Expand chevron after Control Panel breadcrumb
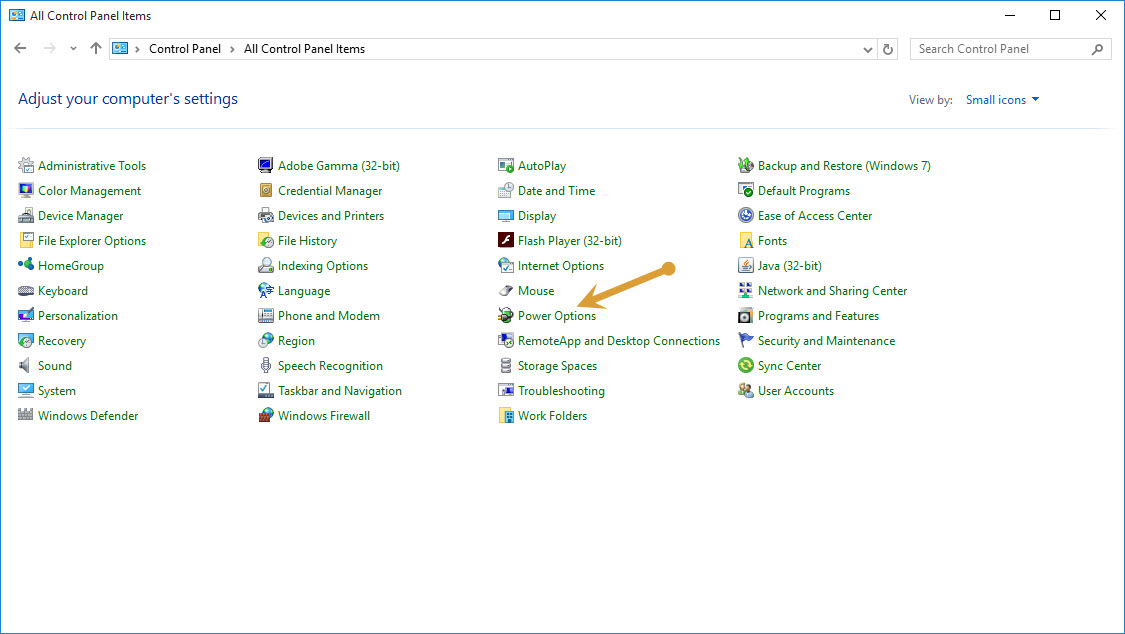 pos(232,49)
